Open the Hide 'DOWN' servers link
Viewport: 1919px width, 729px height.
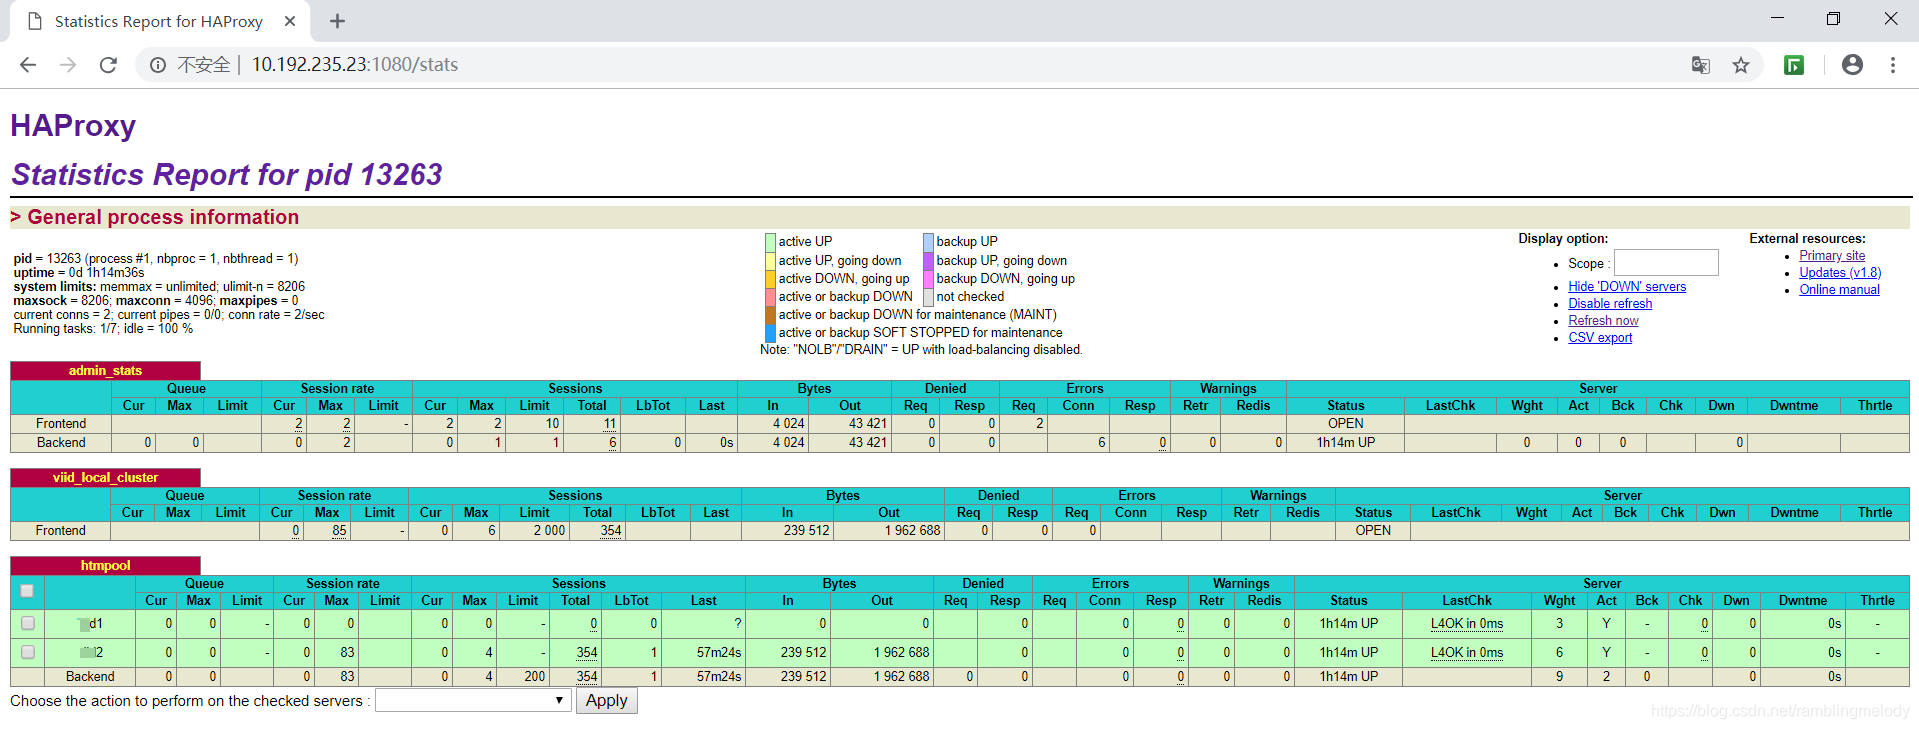(1627, 287)
